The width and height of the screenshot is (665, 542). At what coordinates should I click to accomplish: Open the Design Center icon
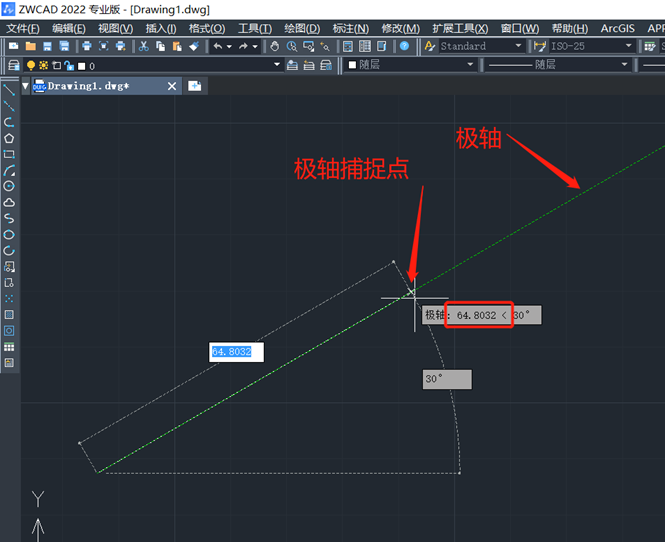click(365, 46)
